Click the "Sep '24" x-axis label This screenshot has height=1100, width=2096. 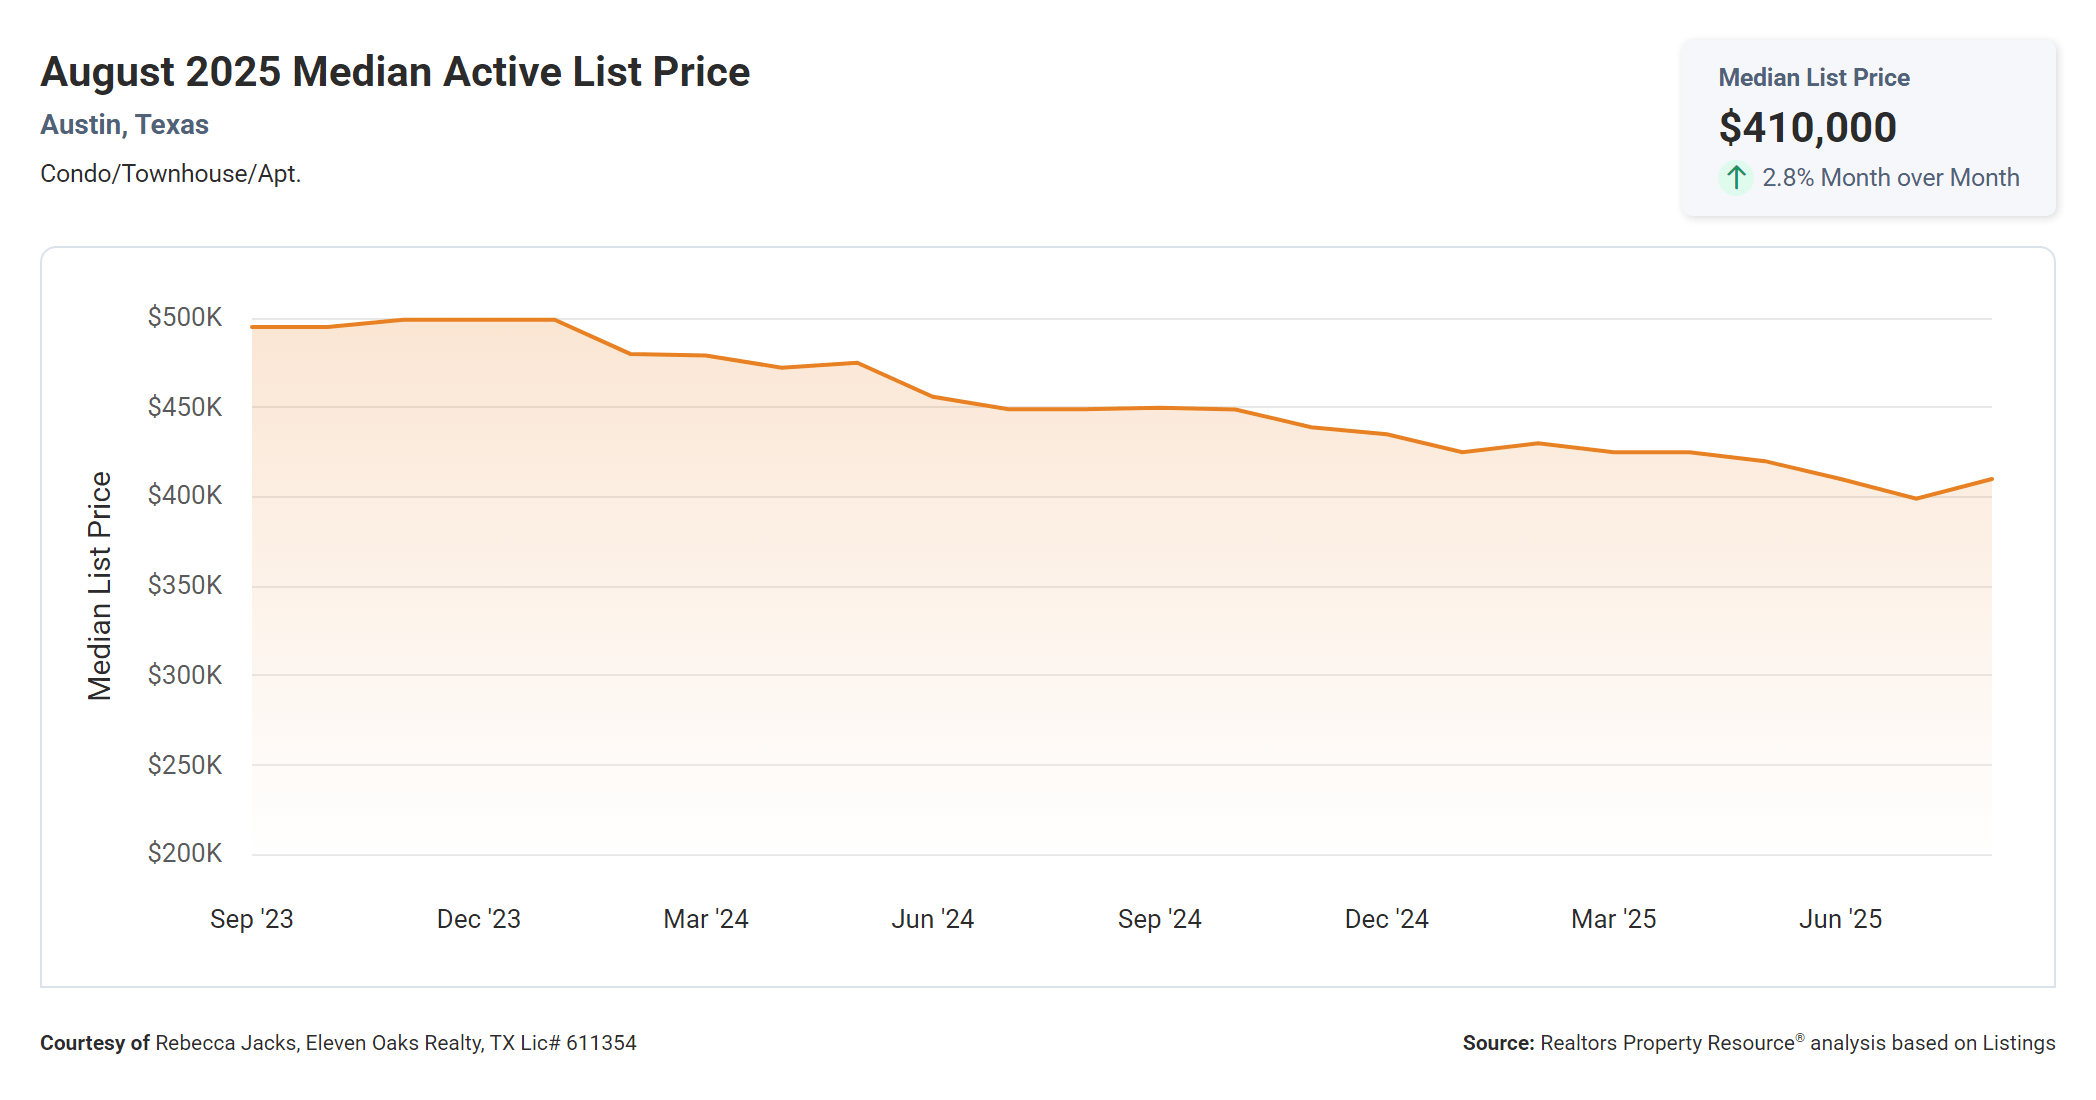(1160, 919)
